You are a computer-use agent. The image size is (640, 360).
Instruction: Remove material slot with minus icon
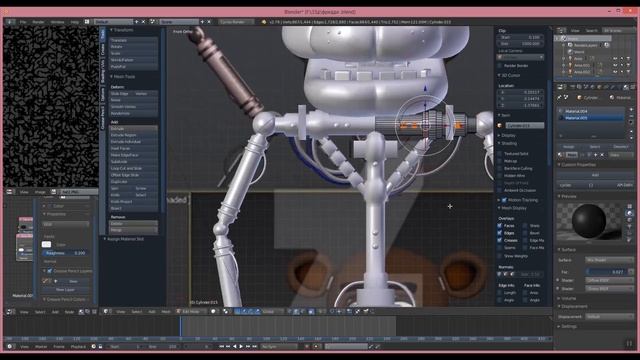click(631, 116)
